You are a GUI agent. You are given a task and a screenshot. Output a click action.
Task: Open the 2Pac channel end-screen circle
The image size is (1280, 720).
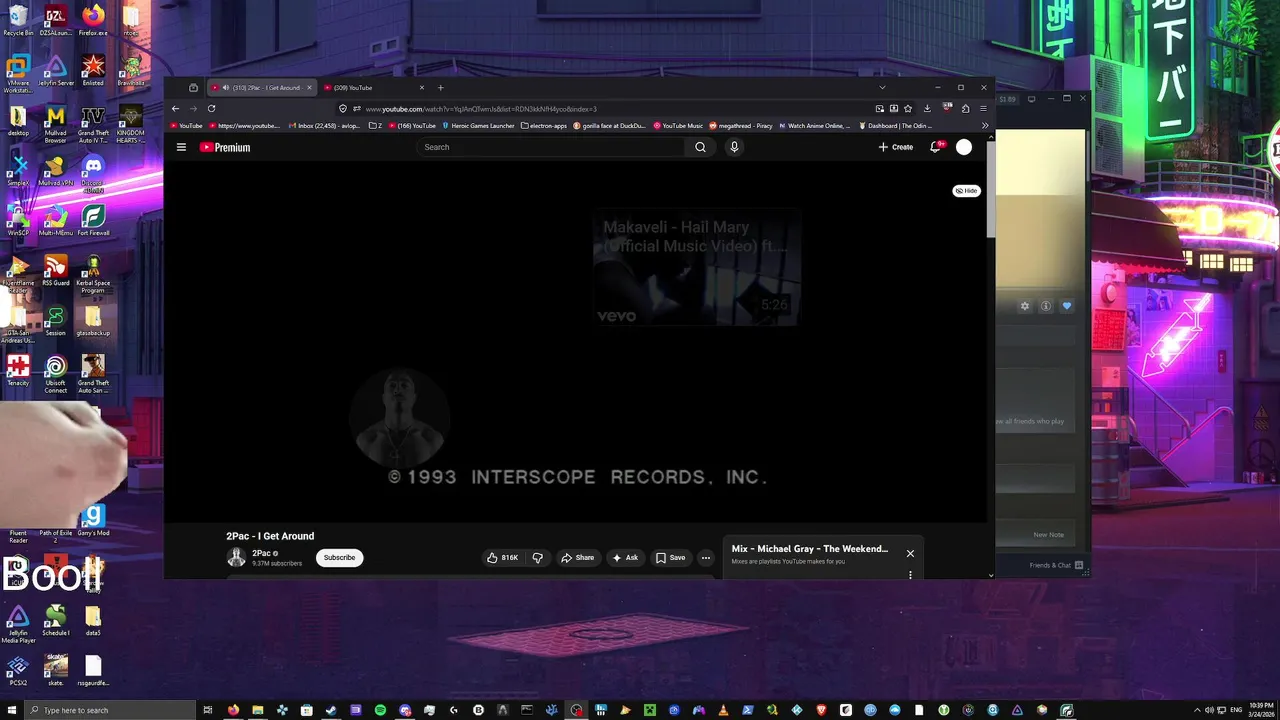pos(398,417)
